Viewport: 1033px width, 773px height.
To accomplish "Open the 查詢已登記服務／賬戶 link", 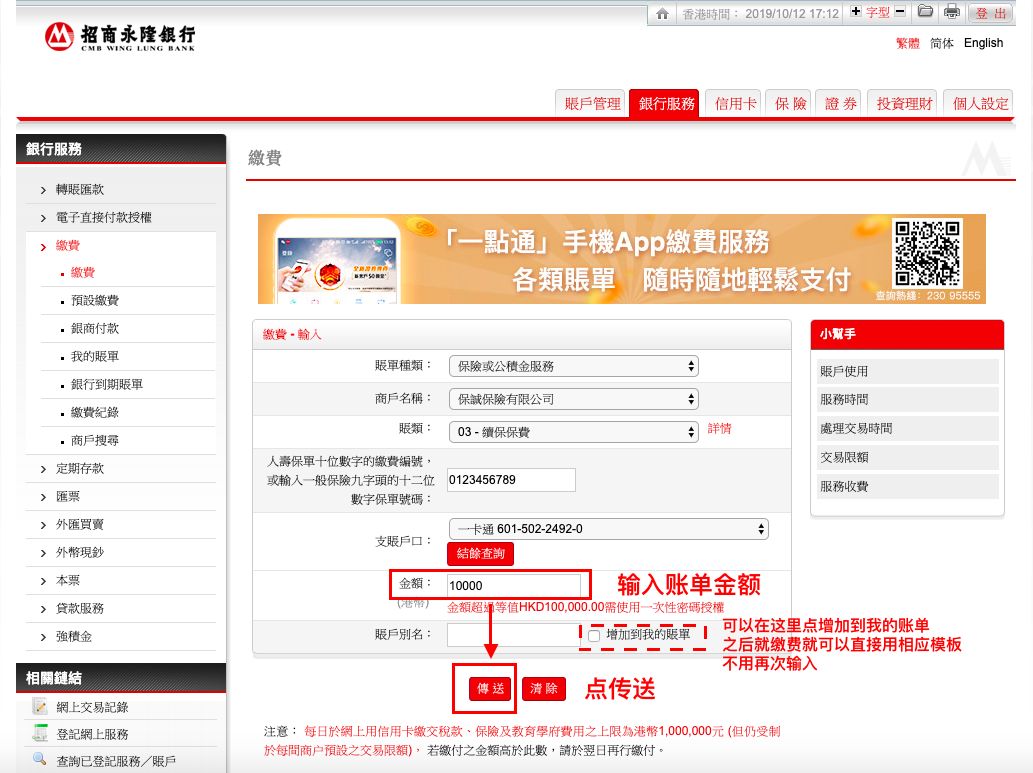I will (x=116, y=761).
